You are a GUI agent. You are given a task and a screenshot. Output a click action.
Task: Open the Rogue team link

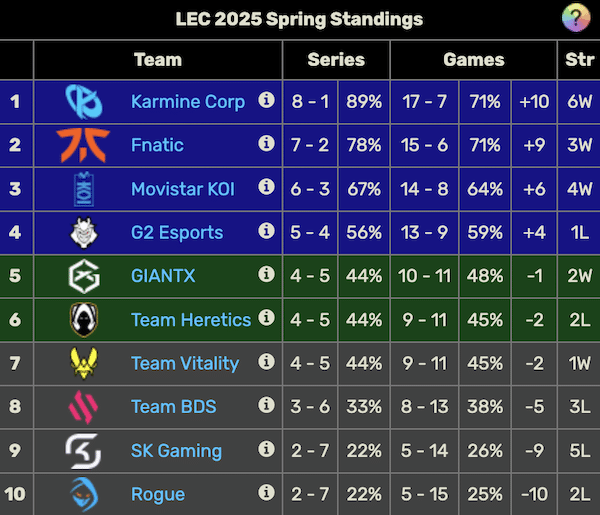coord(158,494)
